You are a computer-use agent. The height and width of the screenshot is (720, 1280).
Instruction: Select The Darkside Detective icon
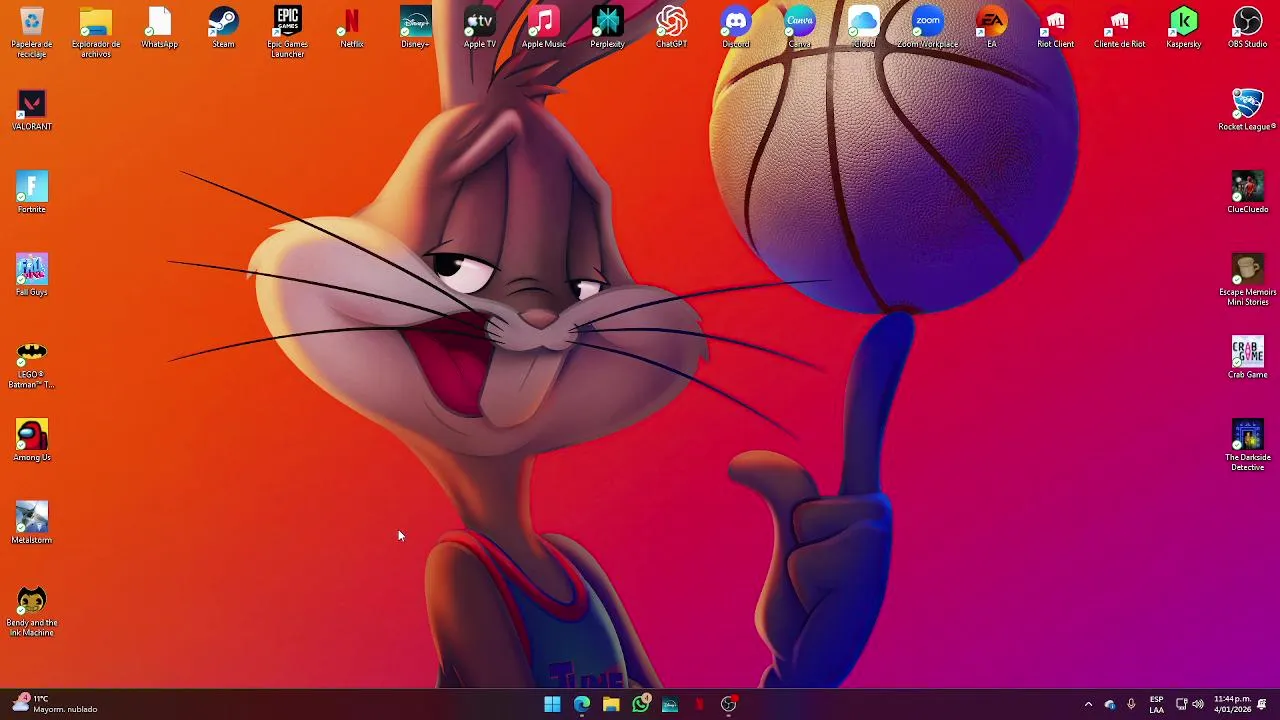[1247, 447]
